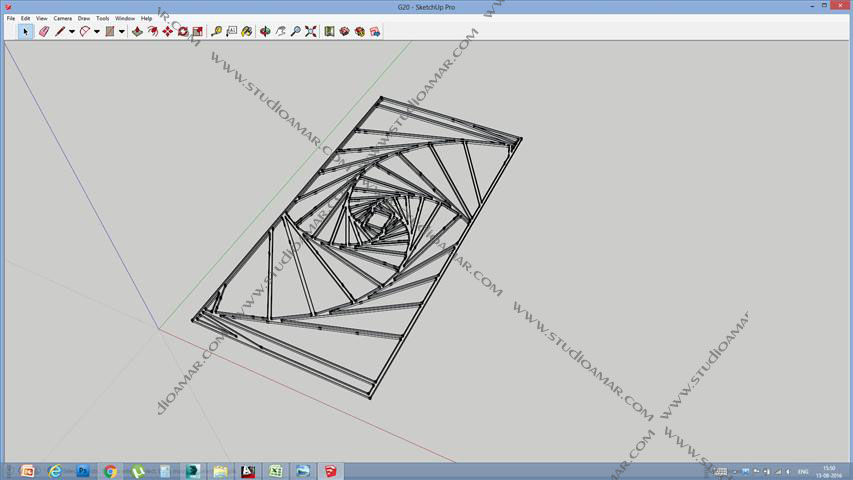Pick the Move tool
The width and height of the screenshot is (853, 480).
[x=168, y=32]
